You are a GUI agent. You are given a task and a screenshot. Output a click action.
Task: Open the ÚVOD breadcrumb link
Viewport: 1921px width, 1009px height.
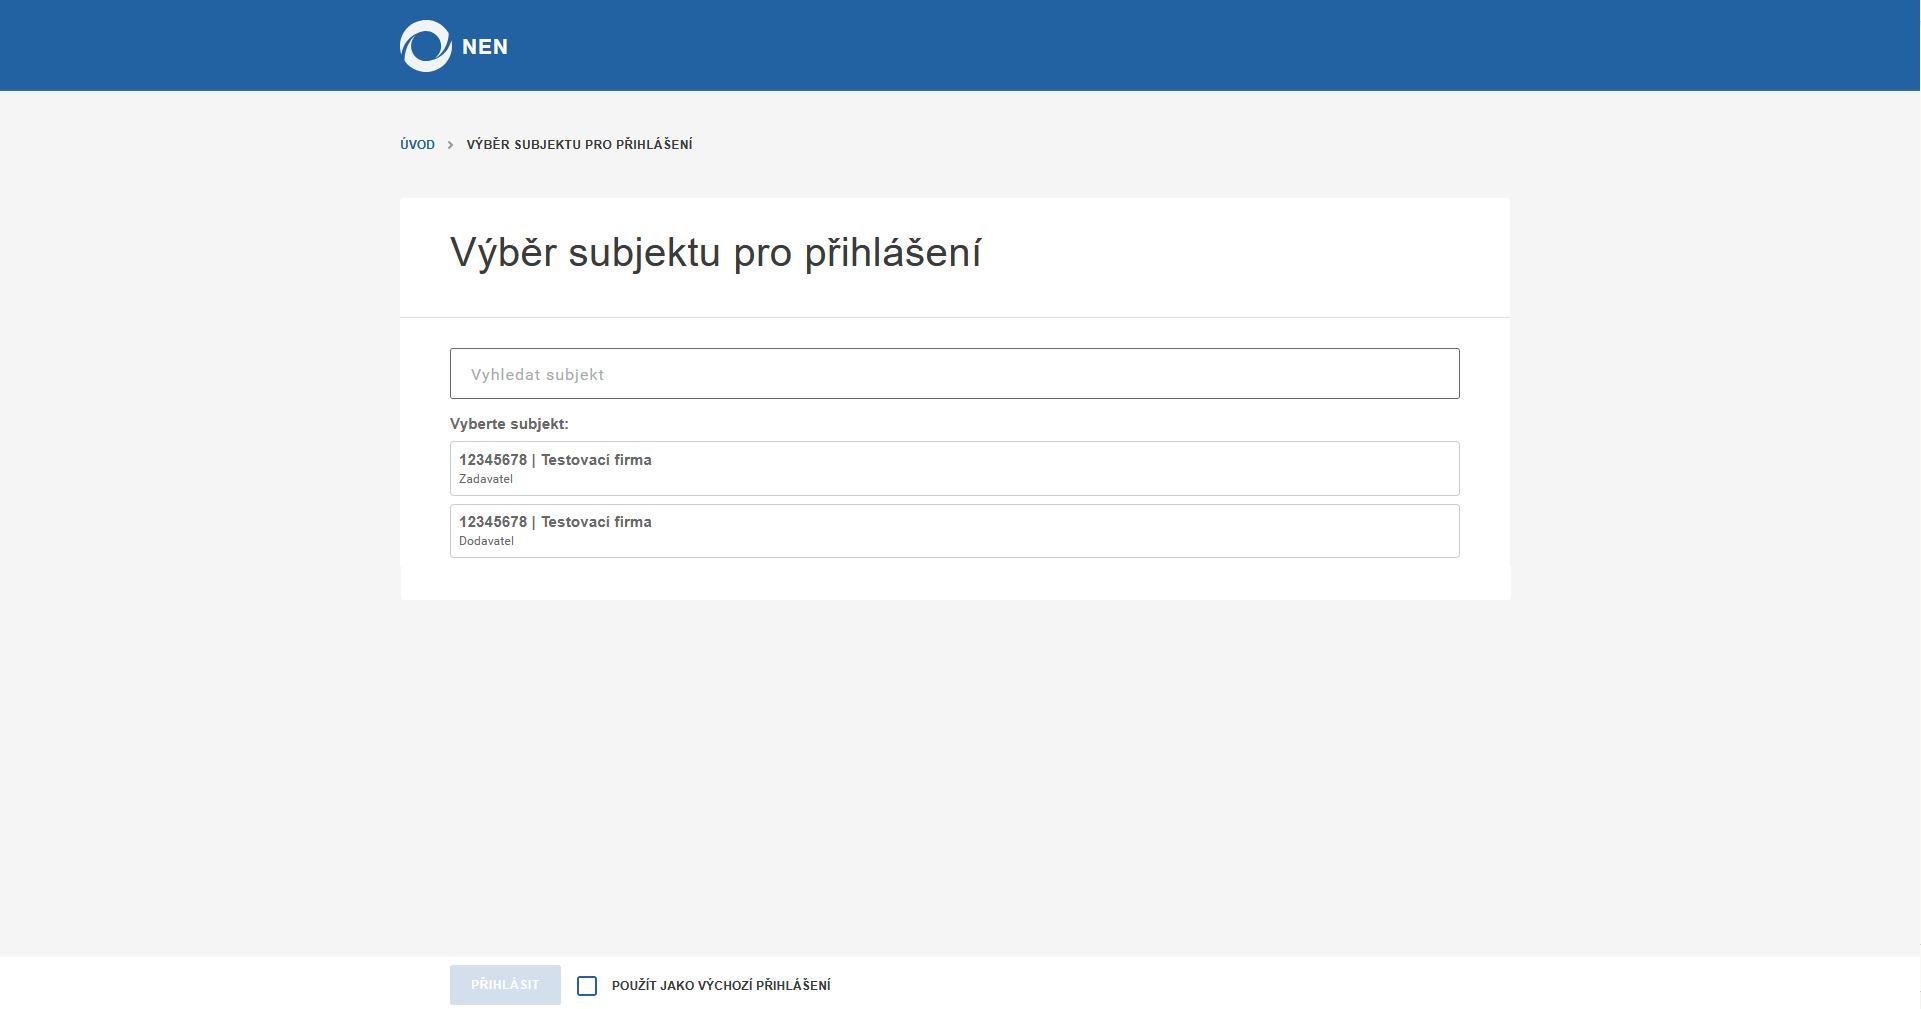[417, 144]
